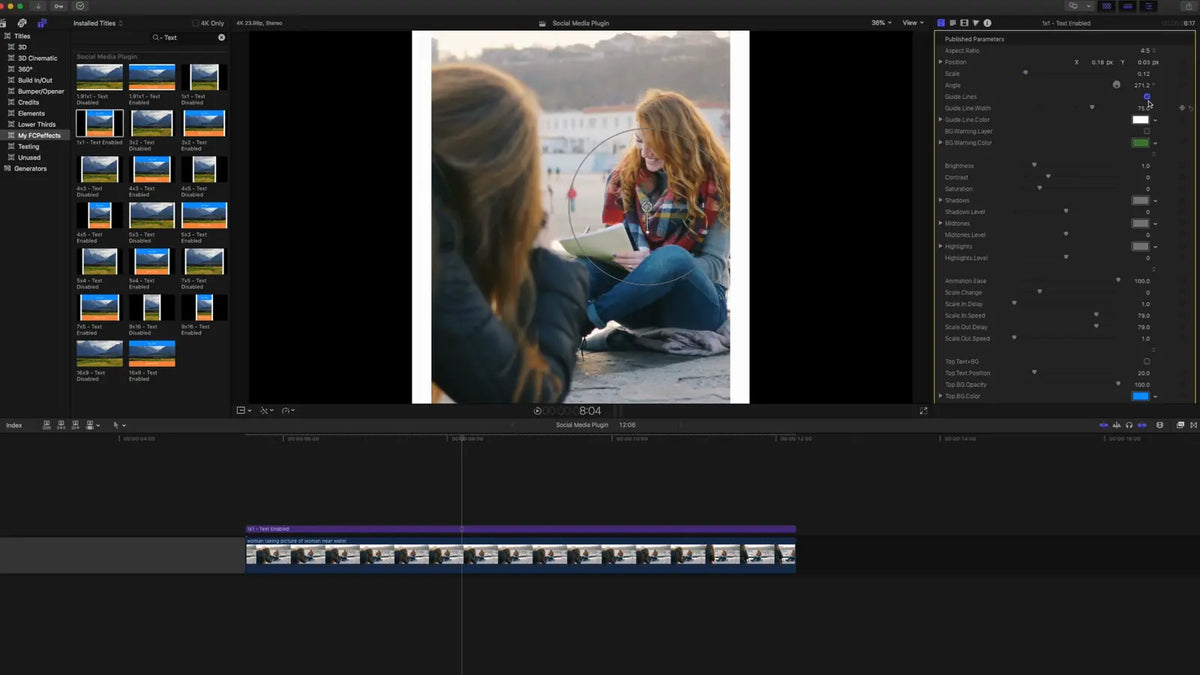
Task: Open the Aspect Ratio 4:5 popup
Action: [1146, 50]
